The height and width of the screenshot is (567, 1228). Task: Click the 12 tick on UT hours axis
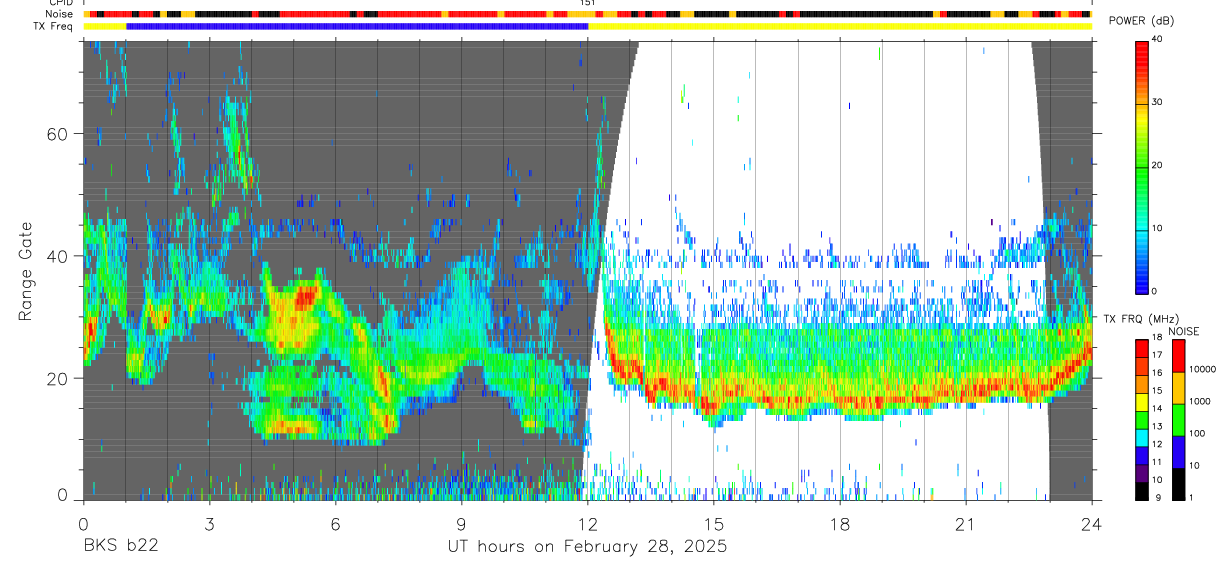587,524
